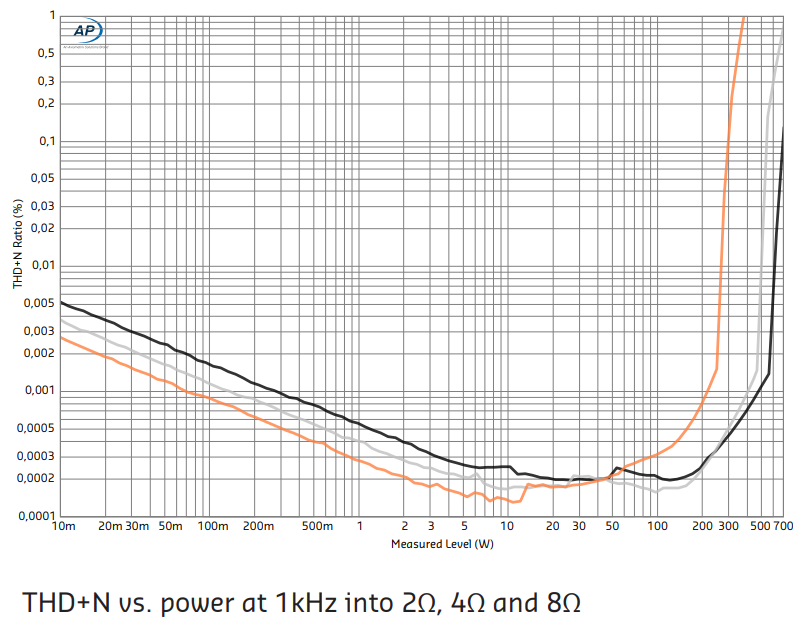Viewport: 800px width, 634px height.
Task: Click the '30m' x-axis tick label
Action: (137, 526)
